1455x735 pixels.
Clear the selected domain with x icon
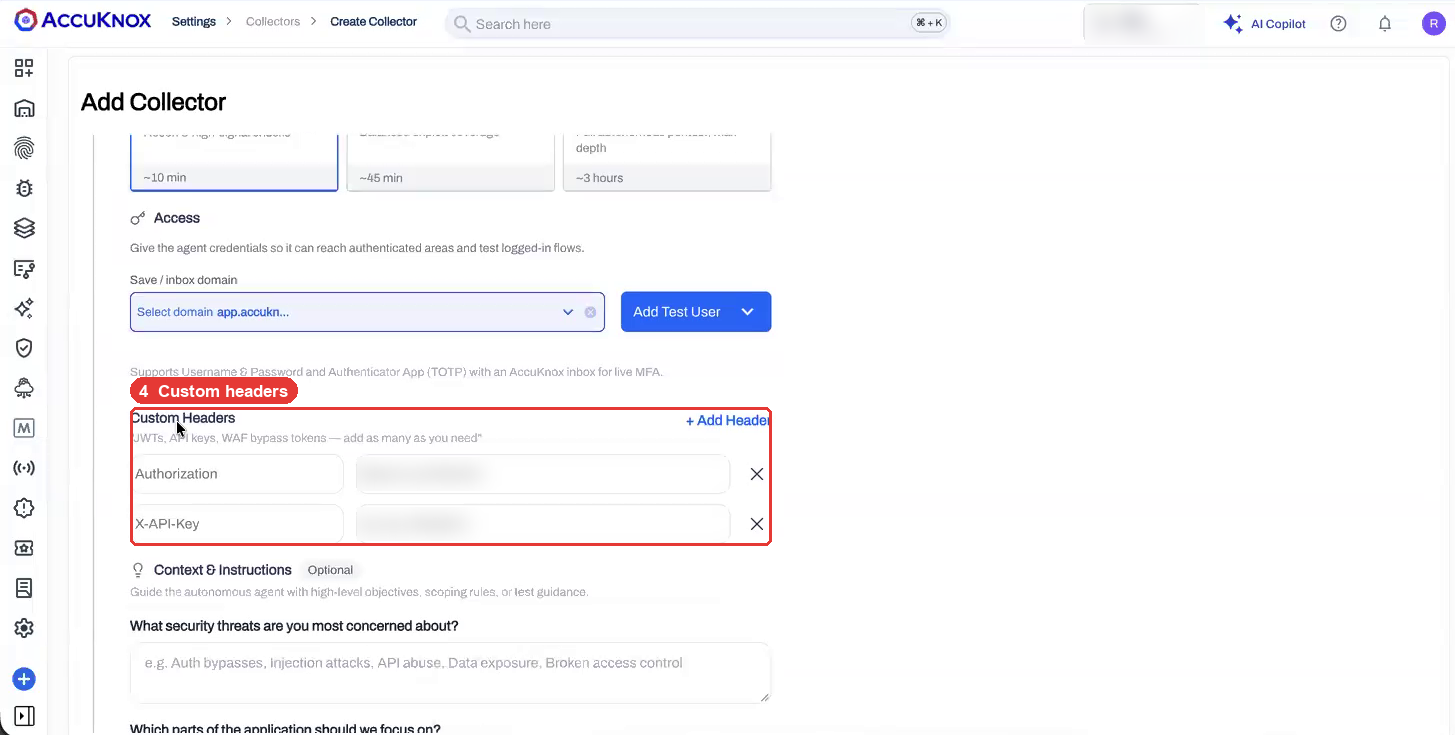tap(590, 312)
